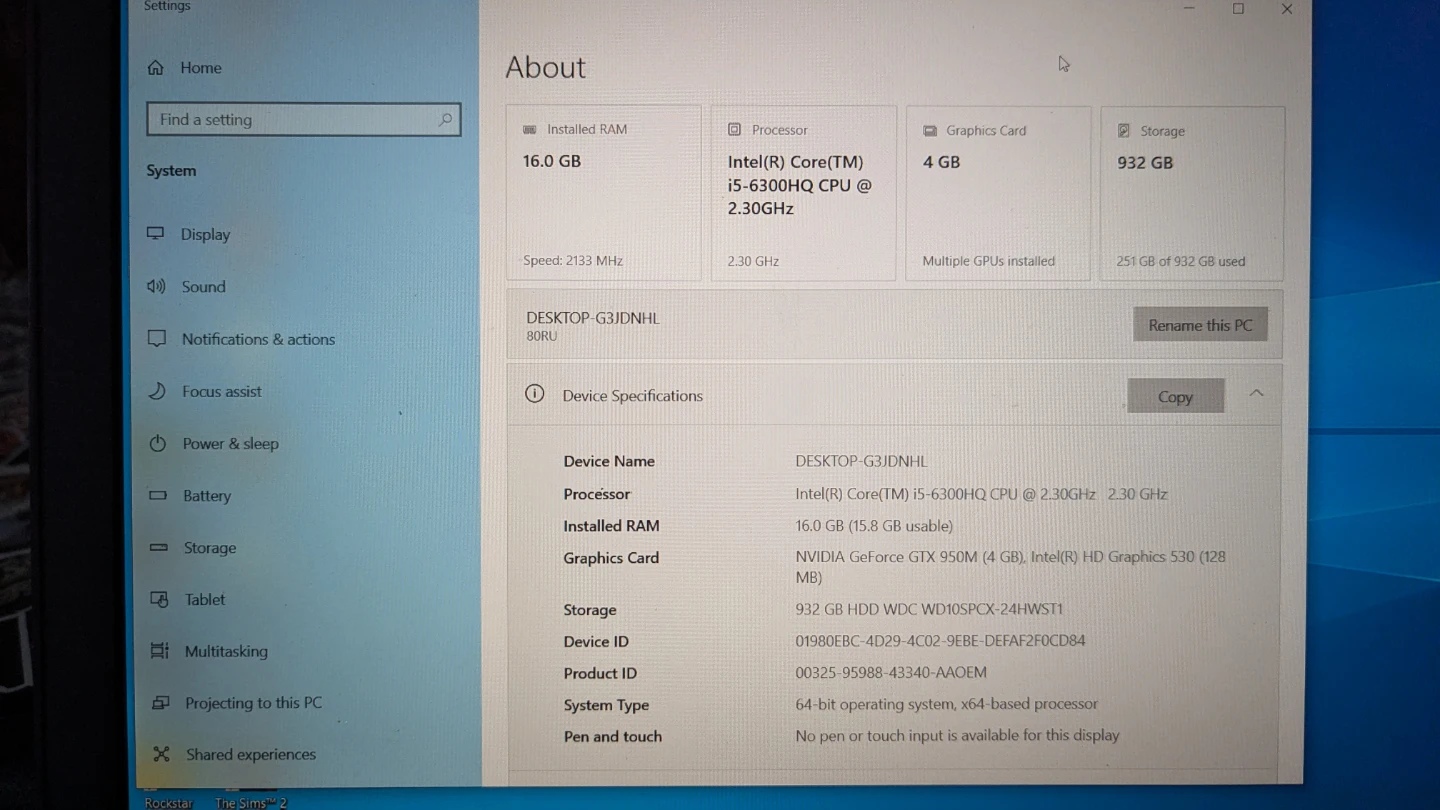Click the Battery icon in sidebar
This screenshot has height=810, width=1440.
tap(158, 495)
